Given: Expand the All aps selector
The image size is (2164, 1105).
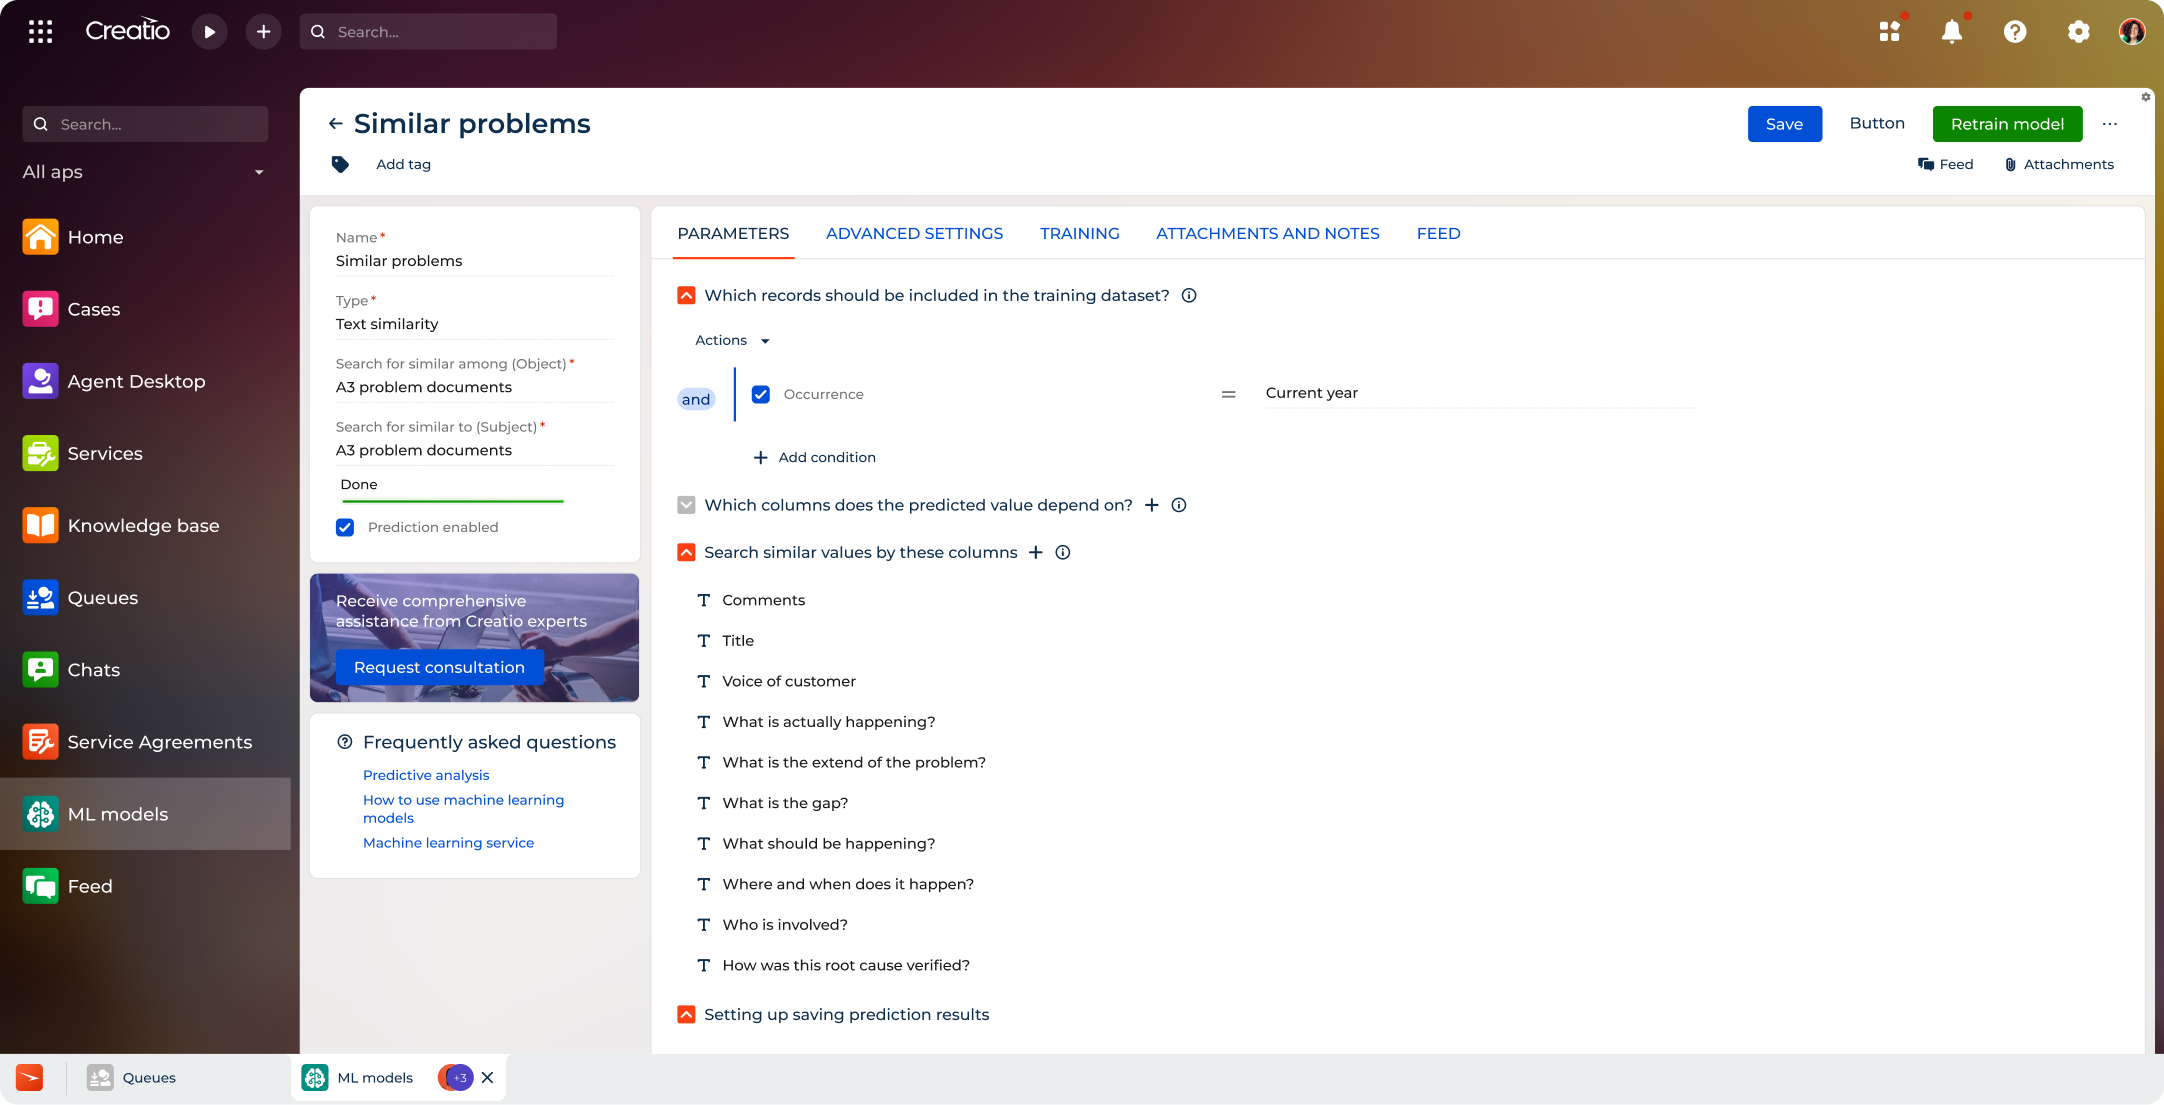Looking at the screenshot, I should 259,171.
